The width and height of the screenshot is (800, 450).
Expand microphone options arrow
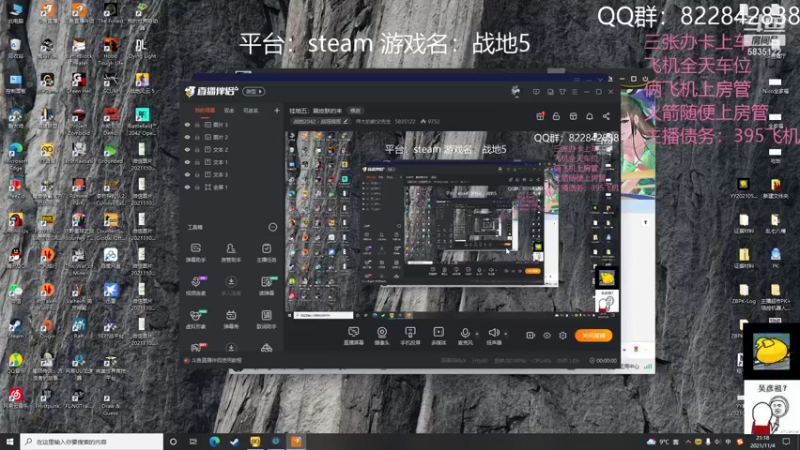point(477,334)
